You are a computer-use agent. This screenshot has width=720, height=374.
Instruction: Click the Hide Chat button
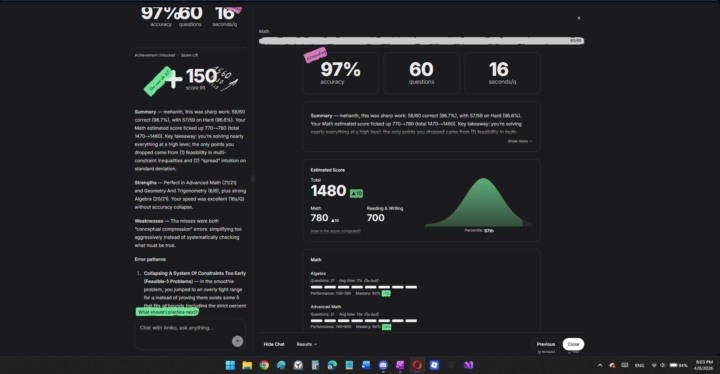274,344
